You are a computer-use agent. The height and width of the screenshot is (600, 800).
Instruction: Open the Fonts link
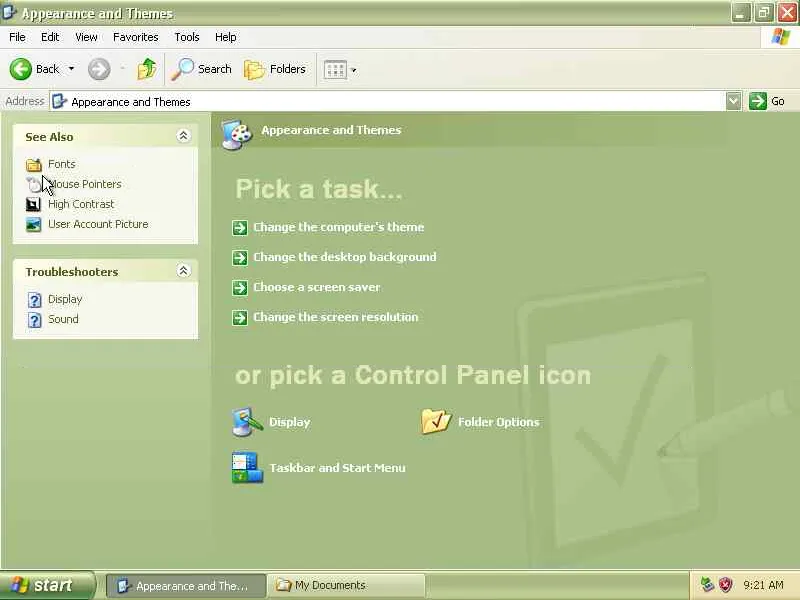pyautogui.click(x=62, y=164)
